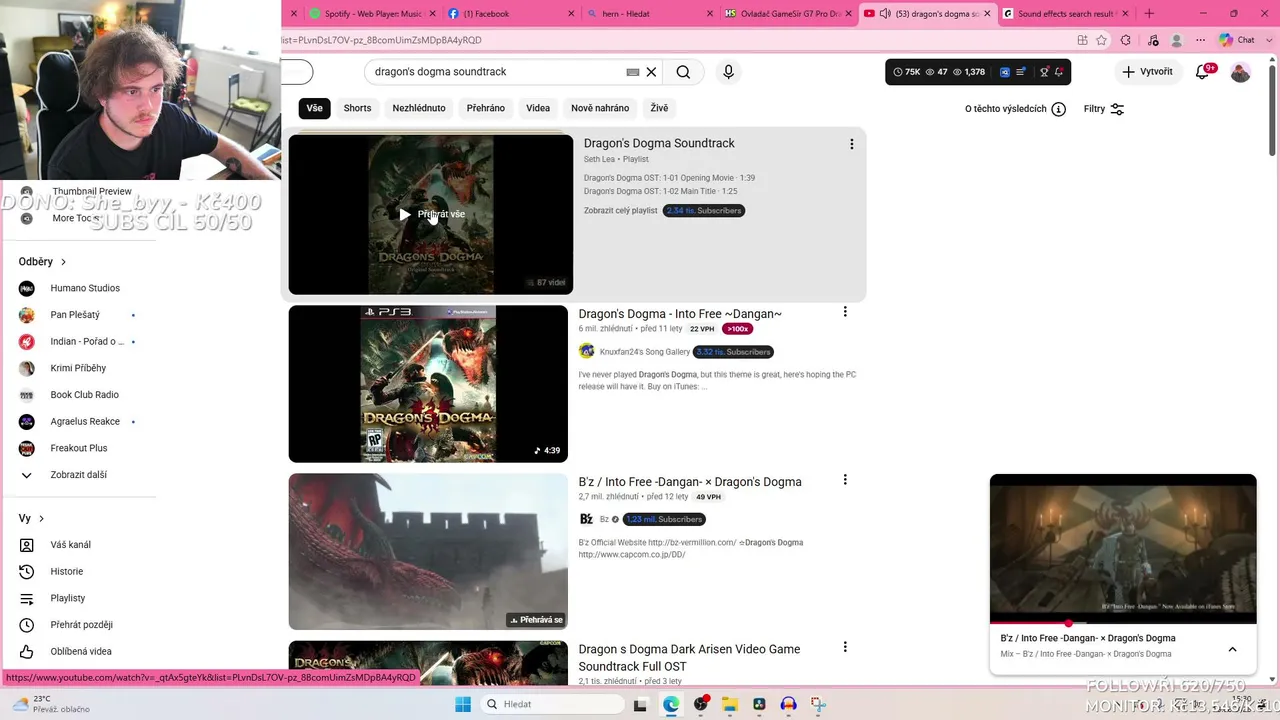This screenshot has width=1280, height=720.
Task: Clear the search box with the X icon
Action: pyautogui.click(x=651, y=72)
